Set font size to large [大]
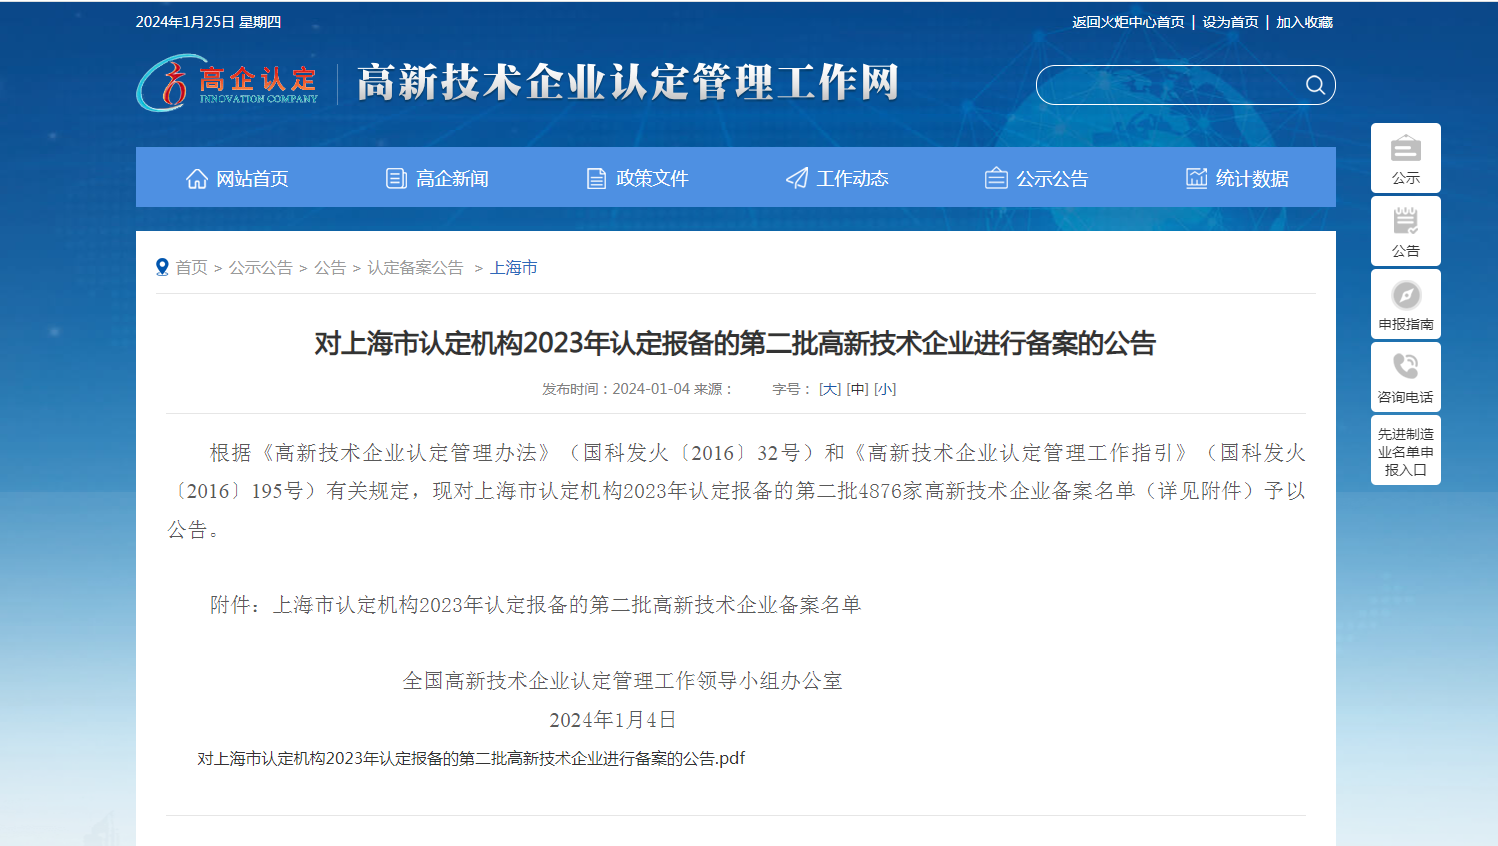The width and height of the screenshot is (1498, 846). pyautogui.click(x=830, y=389)
